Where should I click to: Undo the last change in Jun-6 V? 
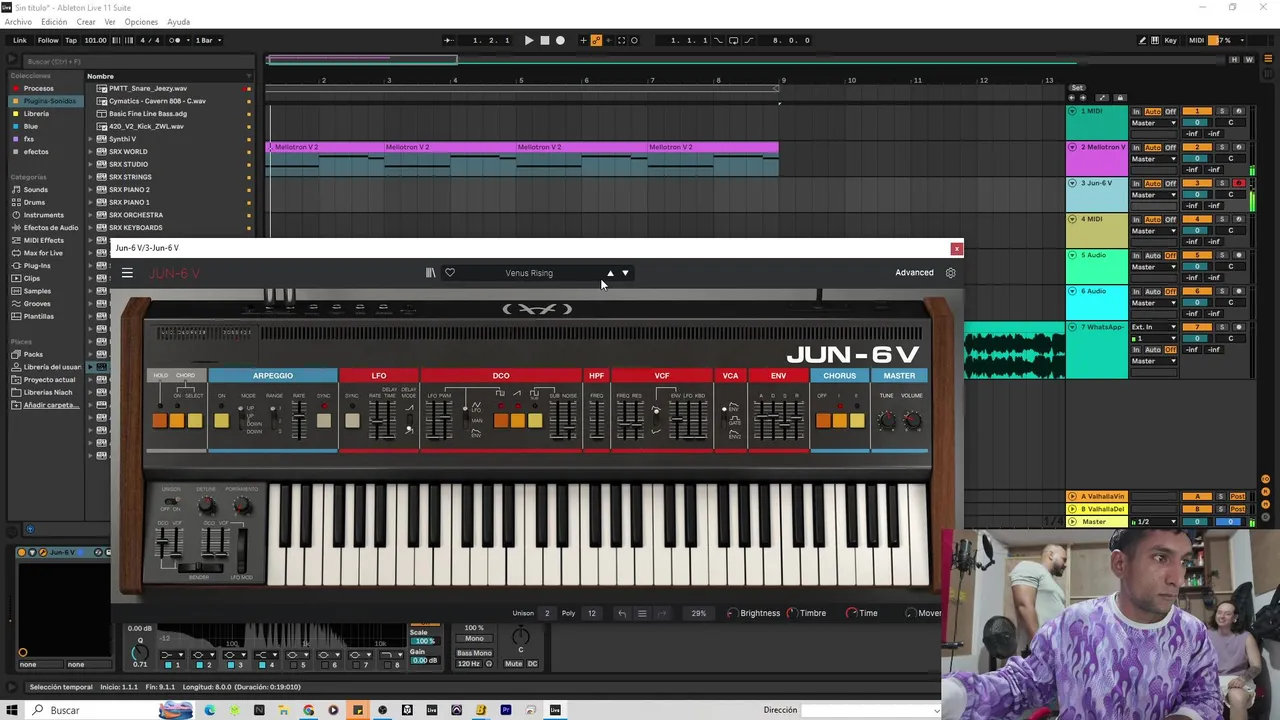coord(622,613)
